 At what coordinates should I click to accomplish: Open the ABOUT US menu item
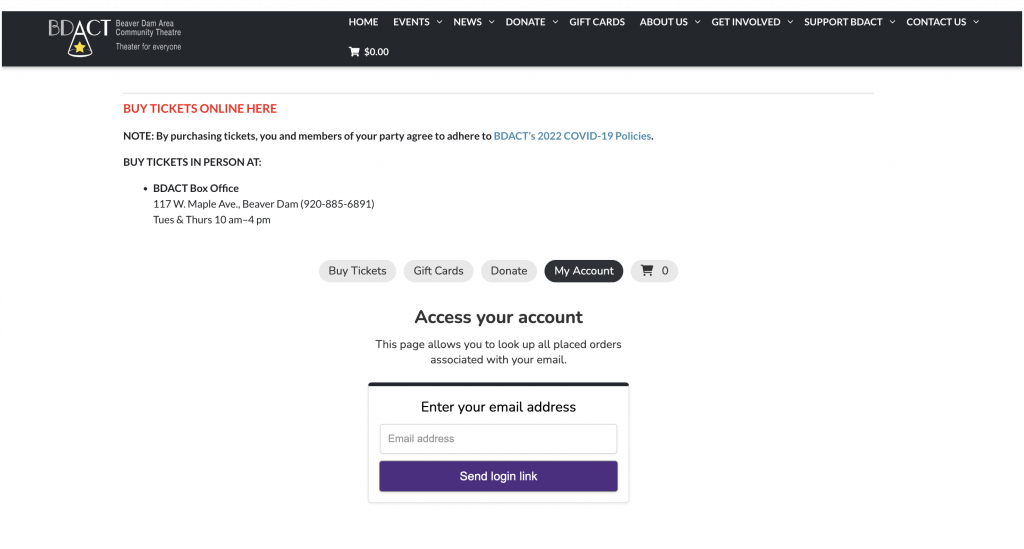[664, 22]
